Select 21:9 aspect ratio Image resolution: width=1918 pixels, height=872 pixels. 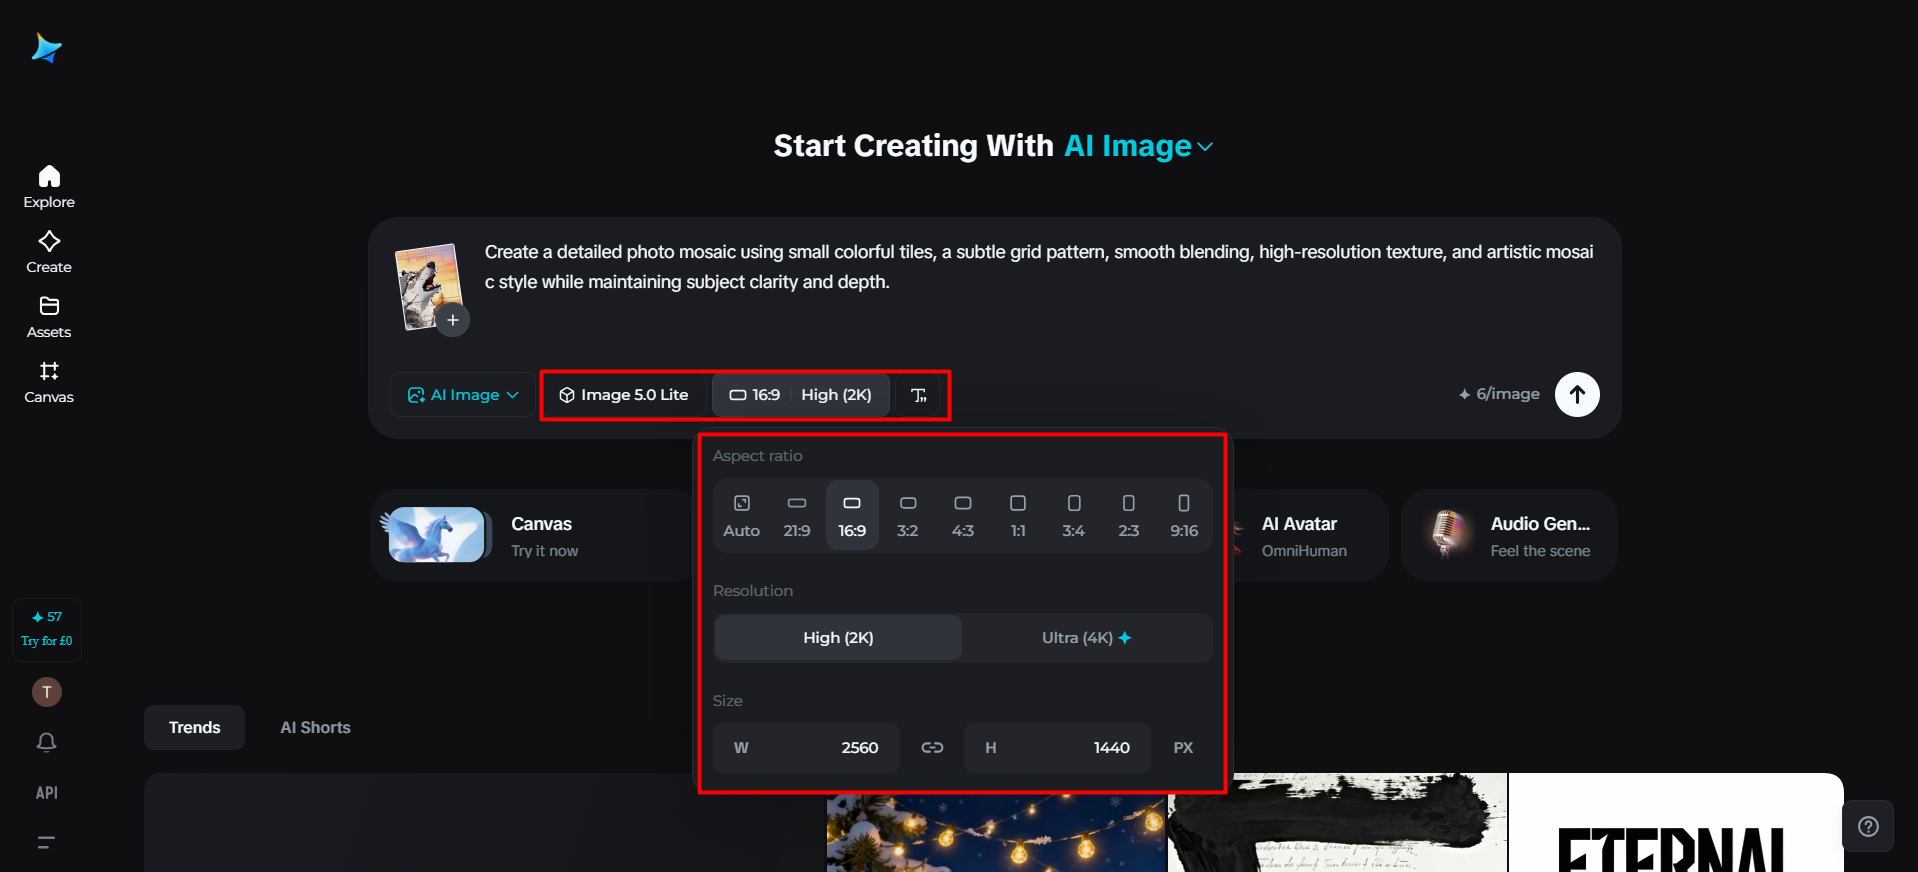pyautogui.click(x=797, y=515)
